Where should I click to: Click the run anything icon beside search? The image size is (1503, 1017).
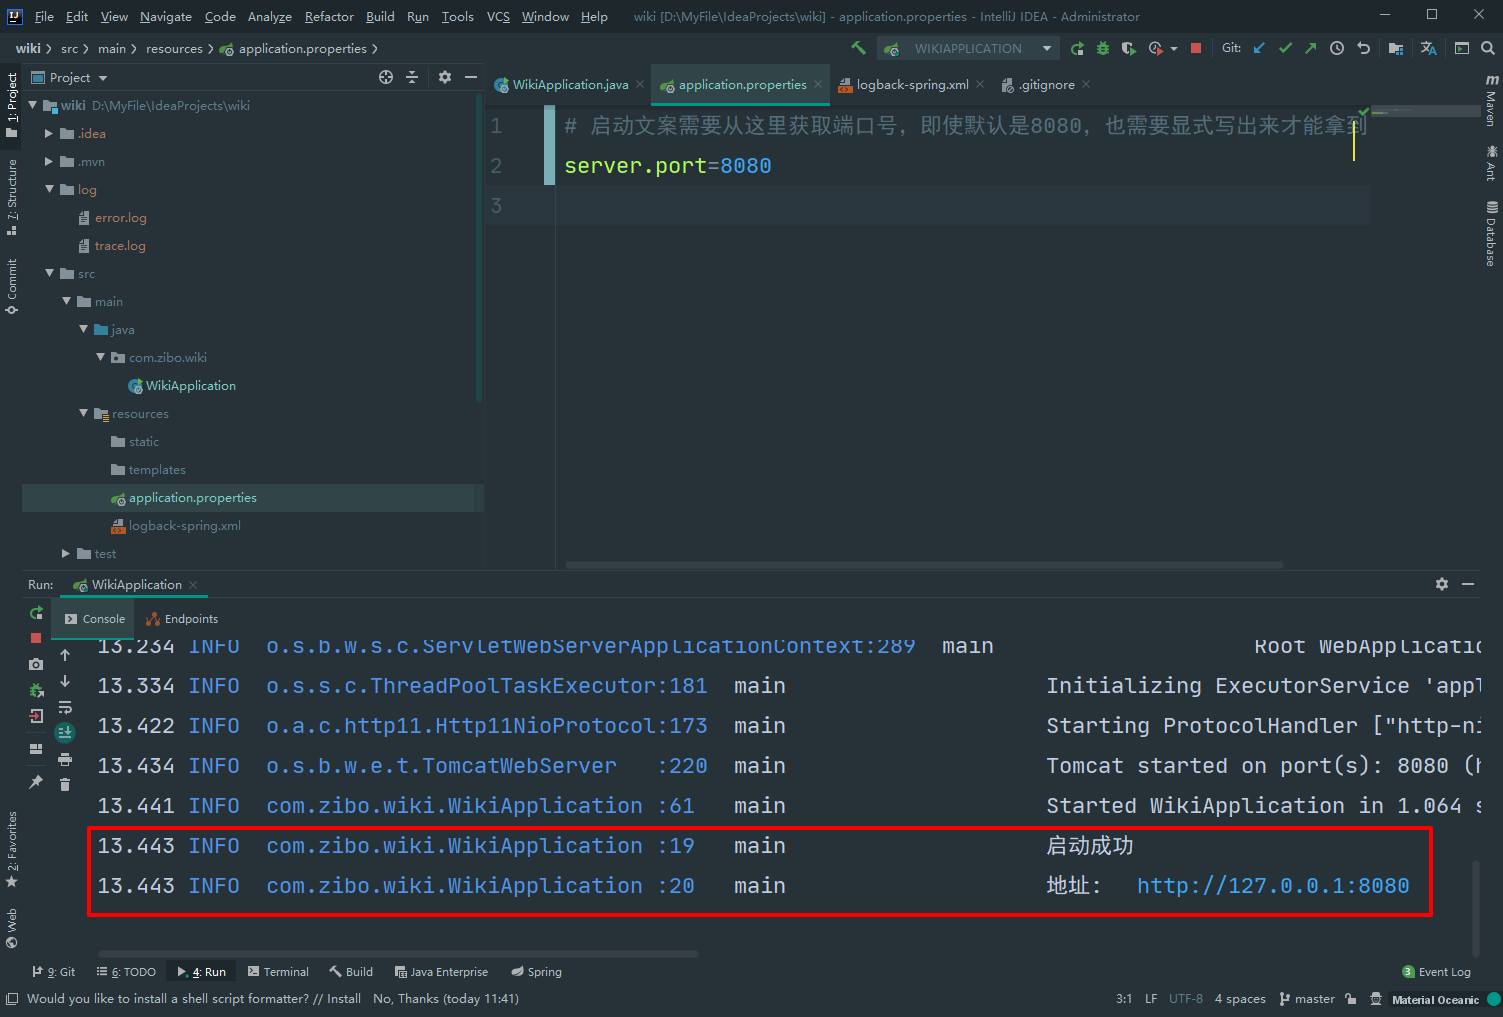[1462, 48]
